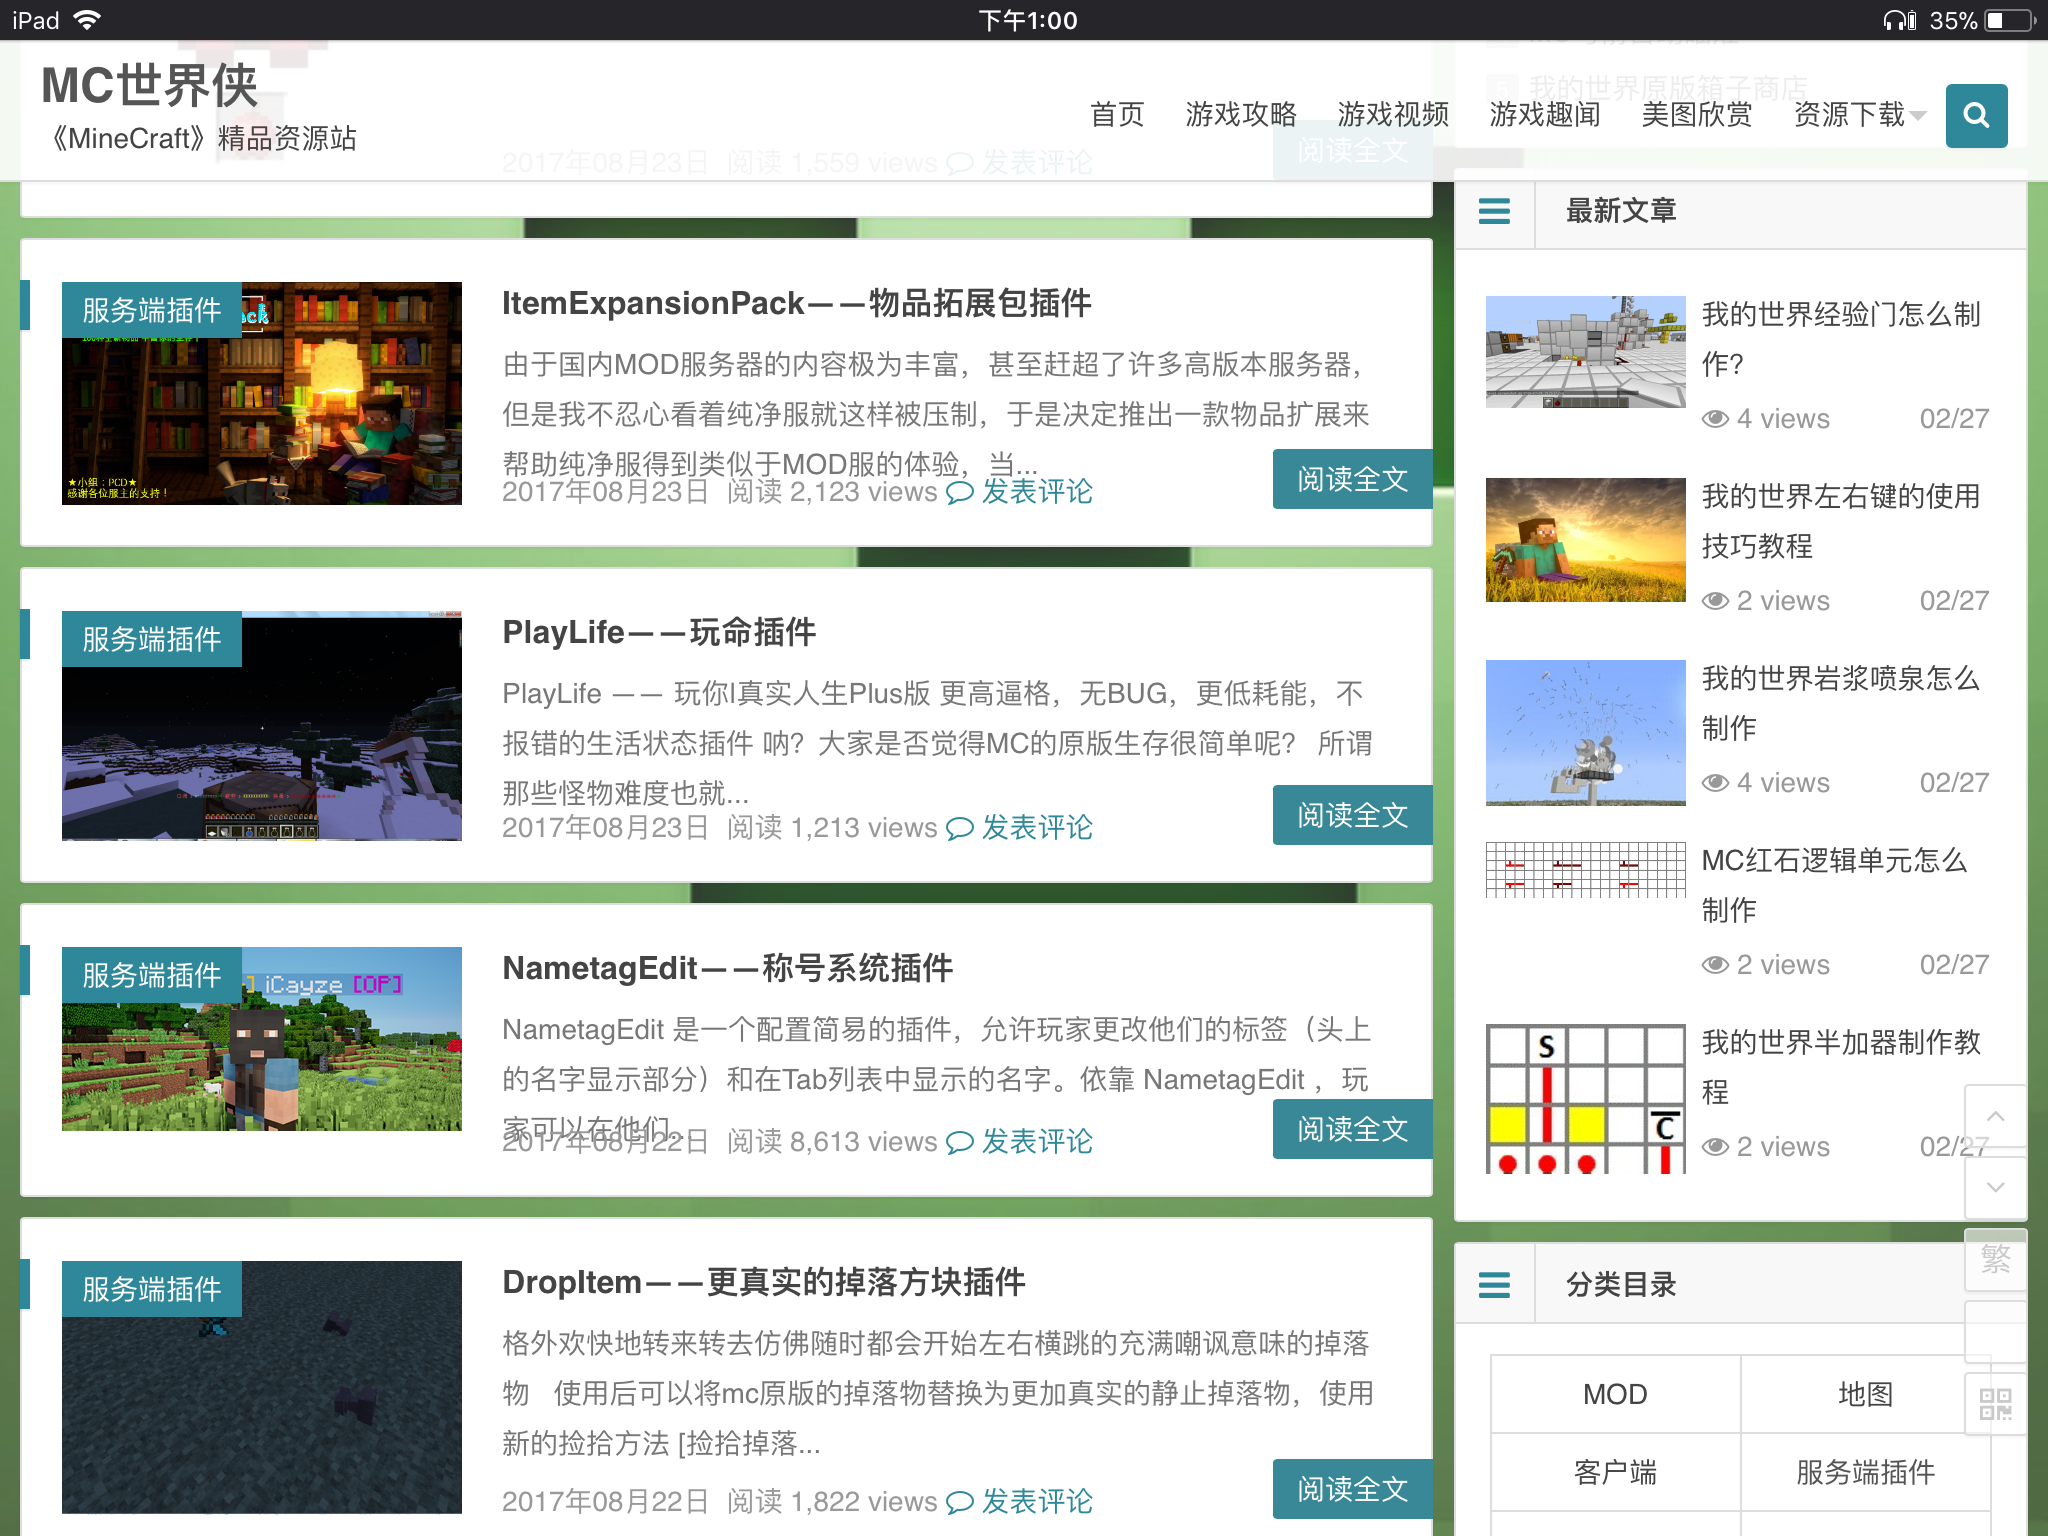Open the 游戏攻略 nav menu

click(x=1240, y=115)
